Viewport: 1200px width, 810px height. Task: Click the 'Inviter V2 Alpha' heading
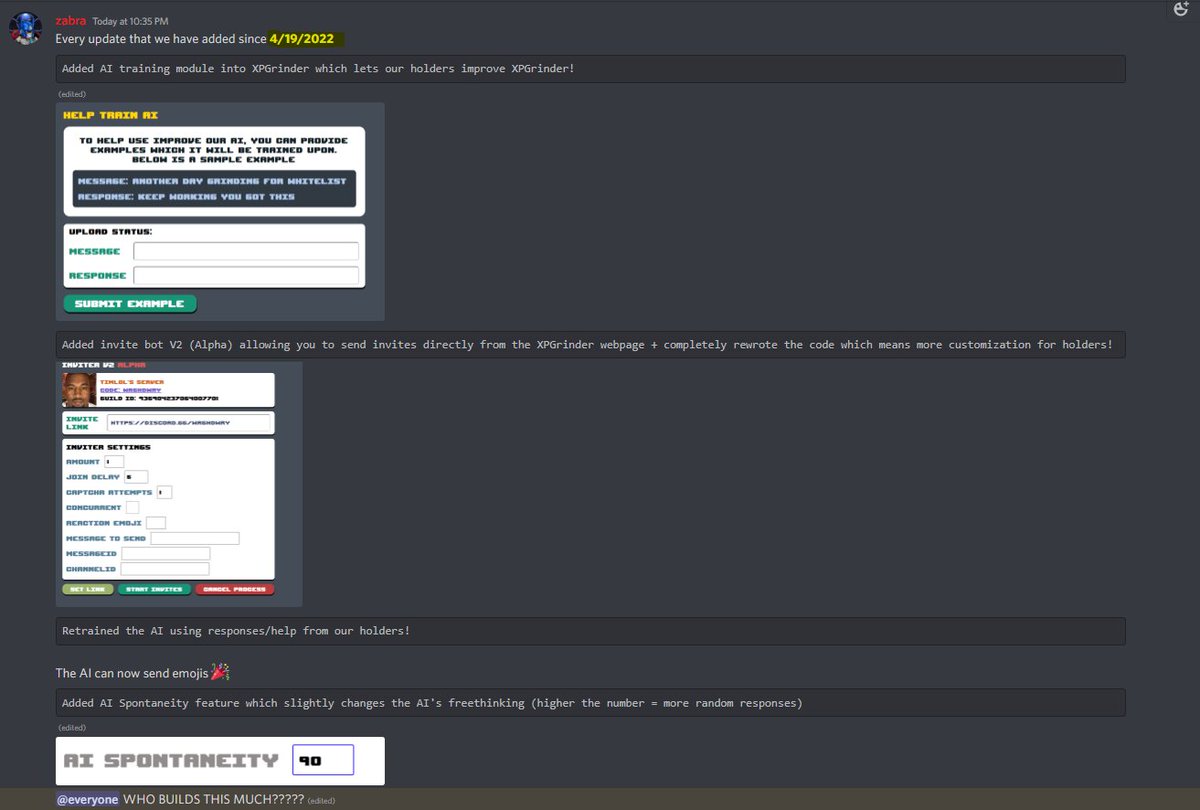[103, 365]
